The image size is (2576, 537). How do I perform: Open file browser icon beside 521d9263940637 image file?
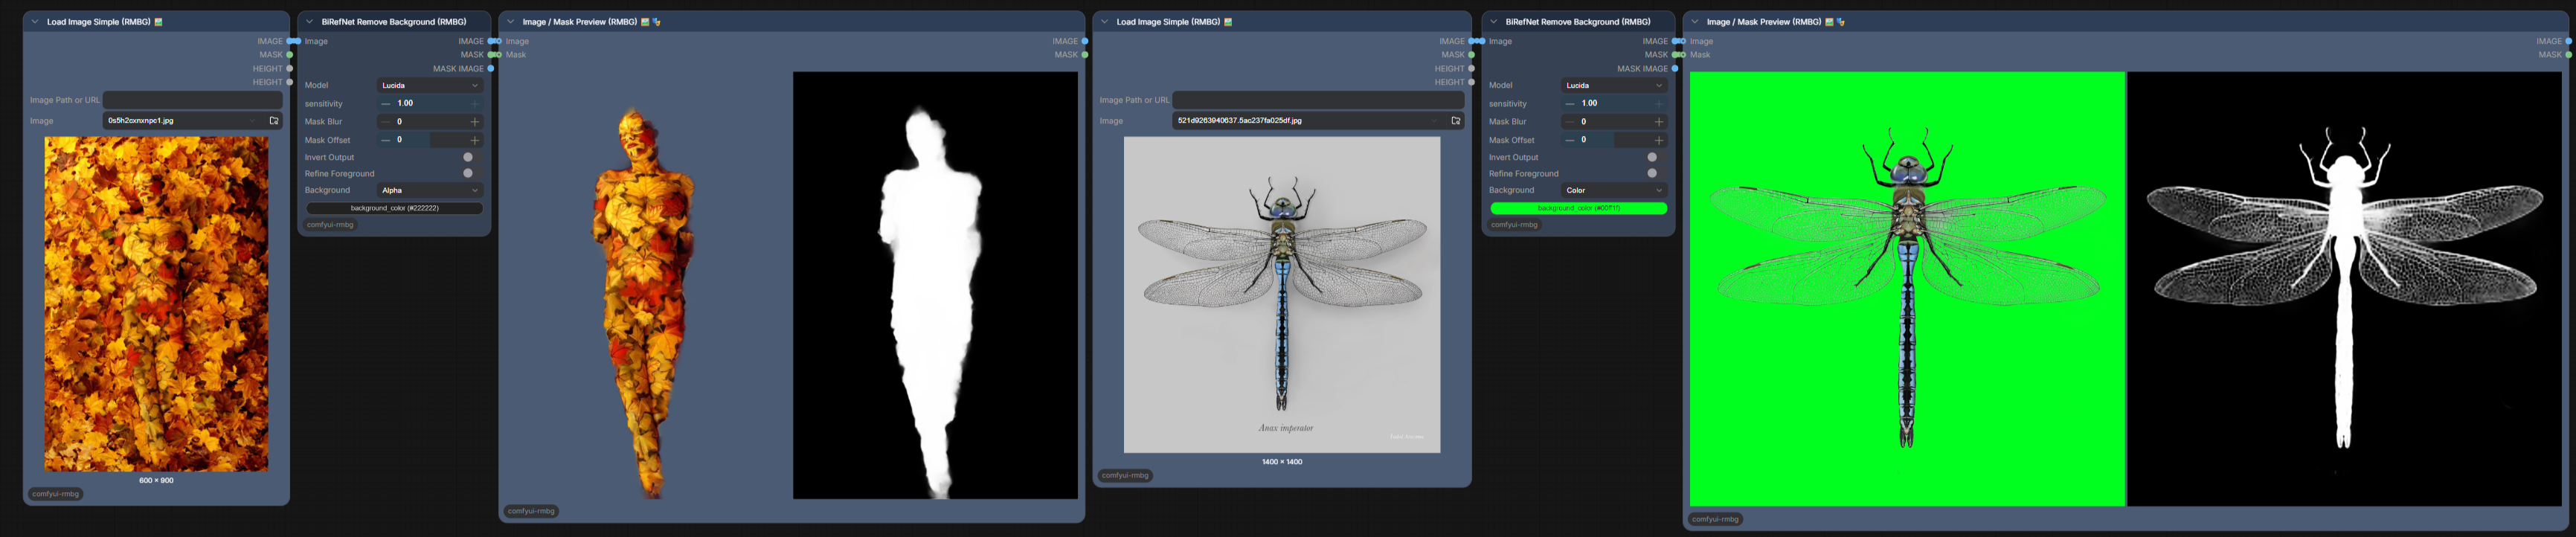(x=1456, y=121)
